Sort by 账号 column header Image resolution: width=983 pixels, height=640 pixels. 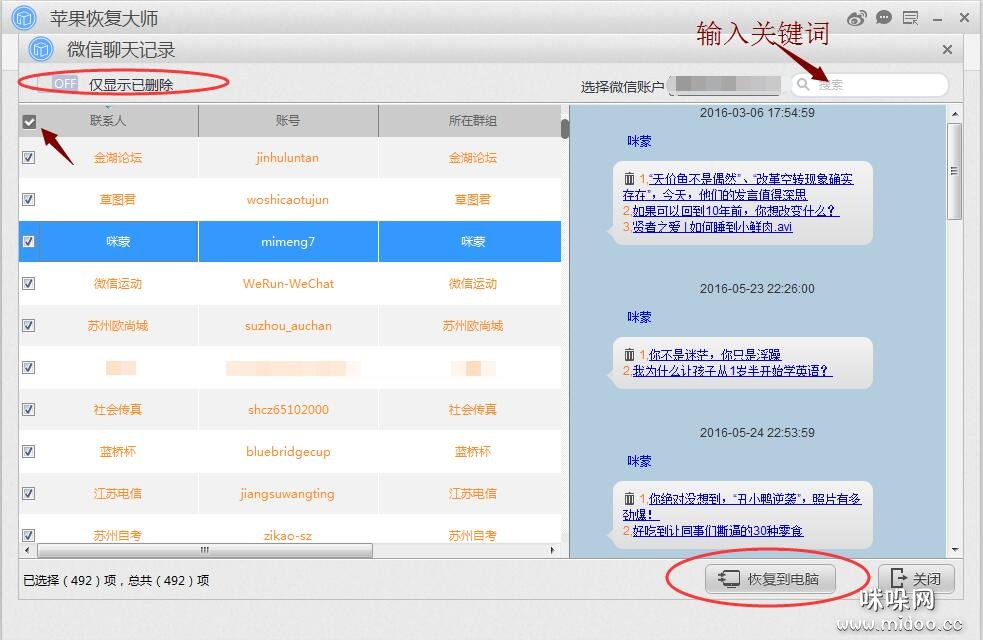(x=288, y=120)
